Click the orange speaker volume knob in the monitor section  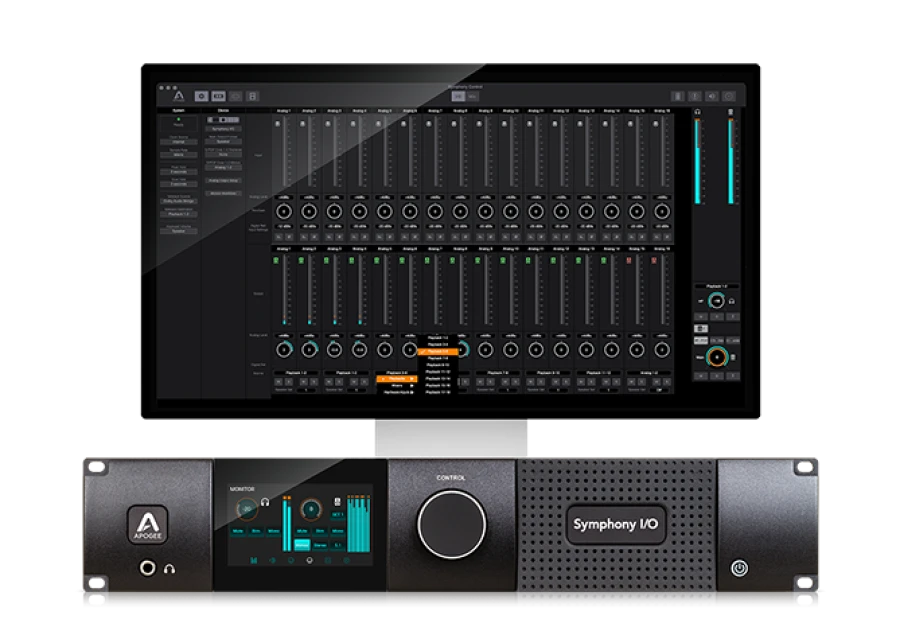coord(717,357)
